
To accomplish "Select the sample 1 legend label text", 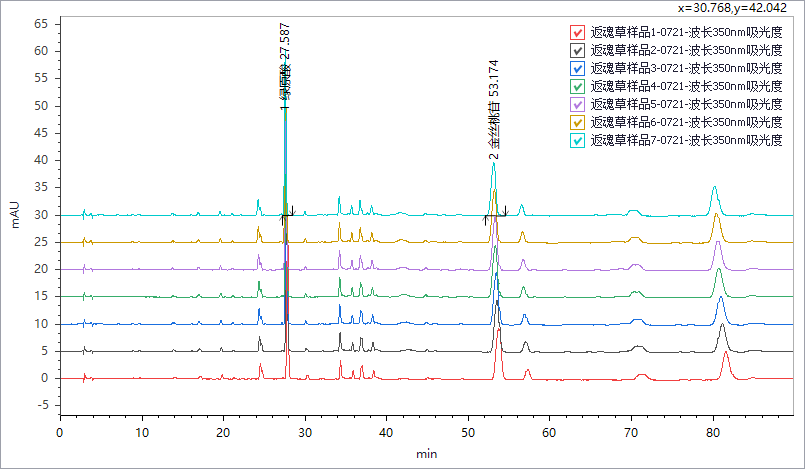I will [686, 32].
